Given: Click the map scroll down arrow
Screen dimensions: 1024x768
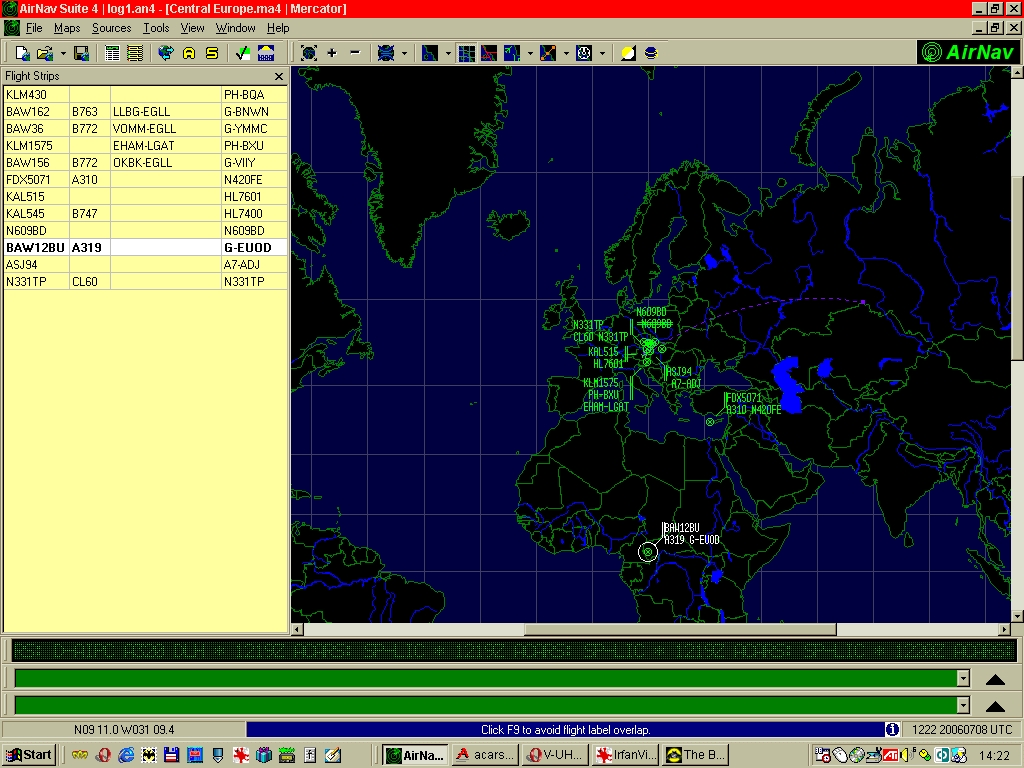Looking at the screenshot, I should pos(1017,616).
